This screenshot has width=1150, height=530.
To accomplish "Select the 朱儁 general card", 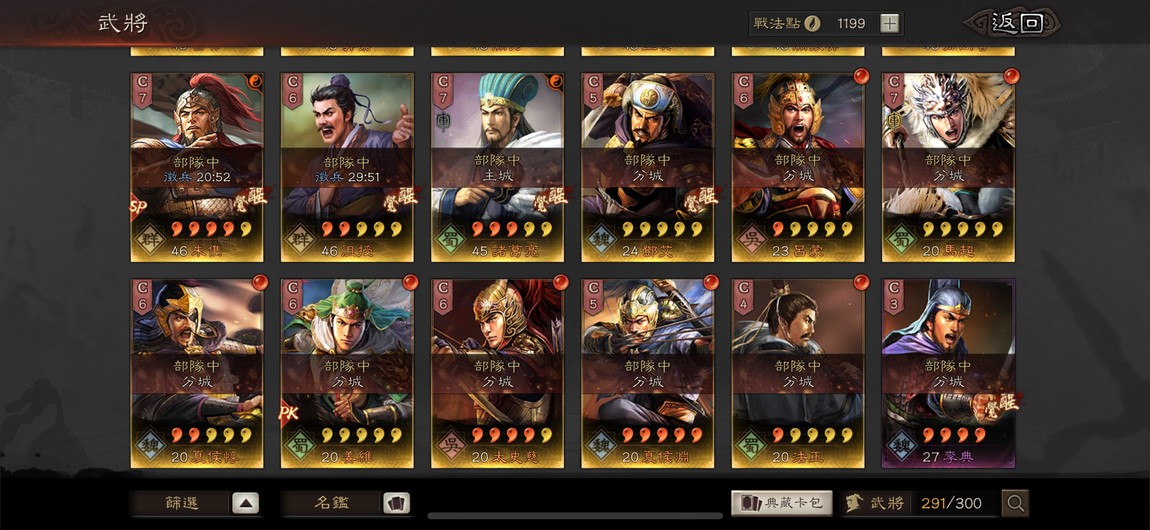I will tap(197, 167).
